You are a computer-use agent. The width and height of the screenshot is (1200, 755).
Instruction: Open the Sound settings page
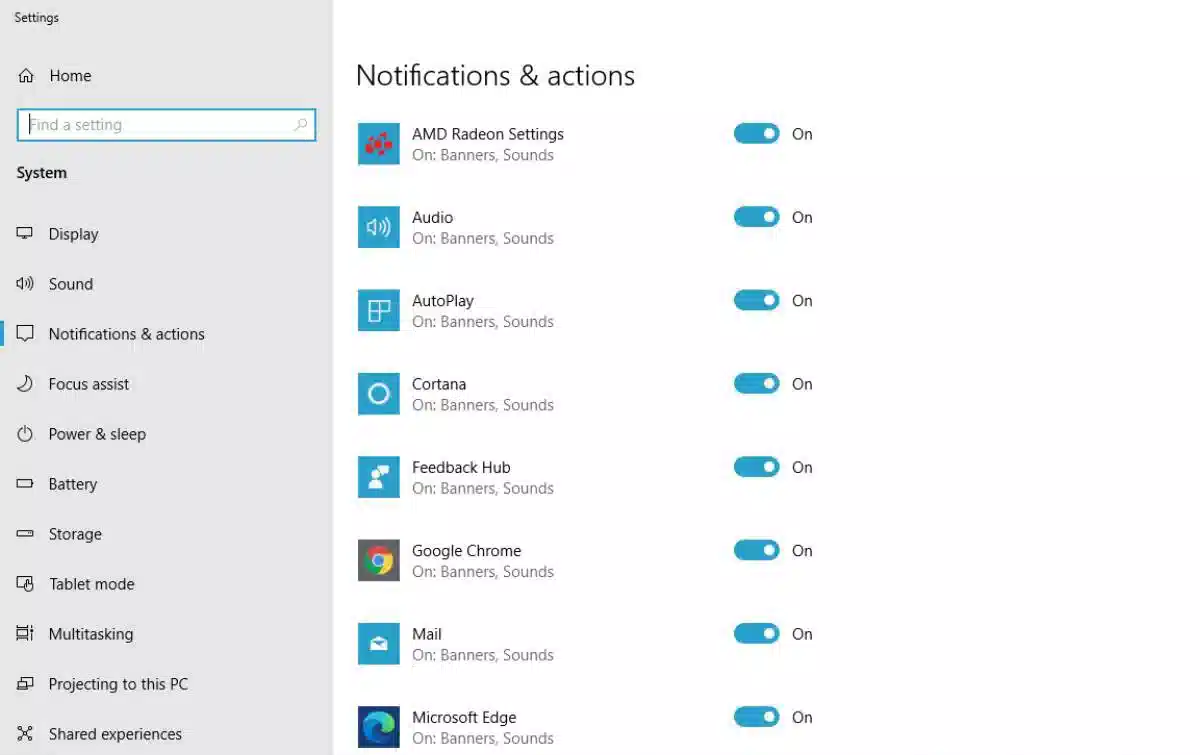pos(71,284)
